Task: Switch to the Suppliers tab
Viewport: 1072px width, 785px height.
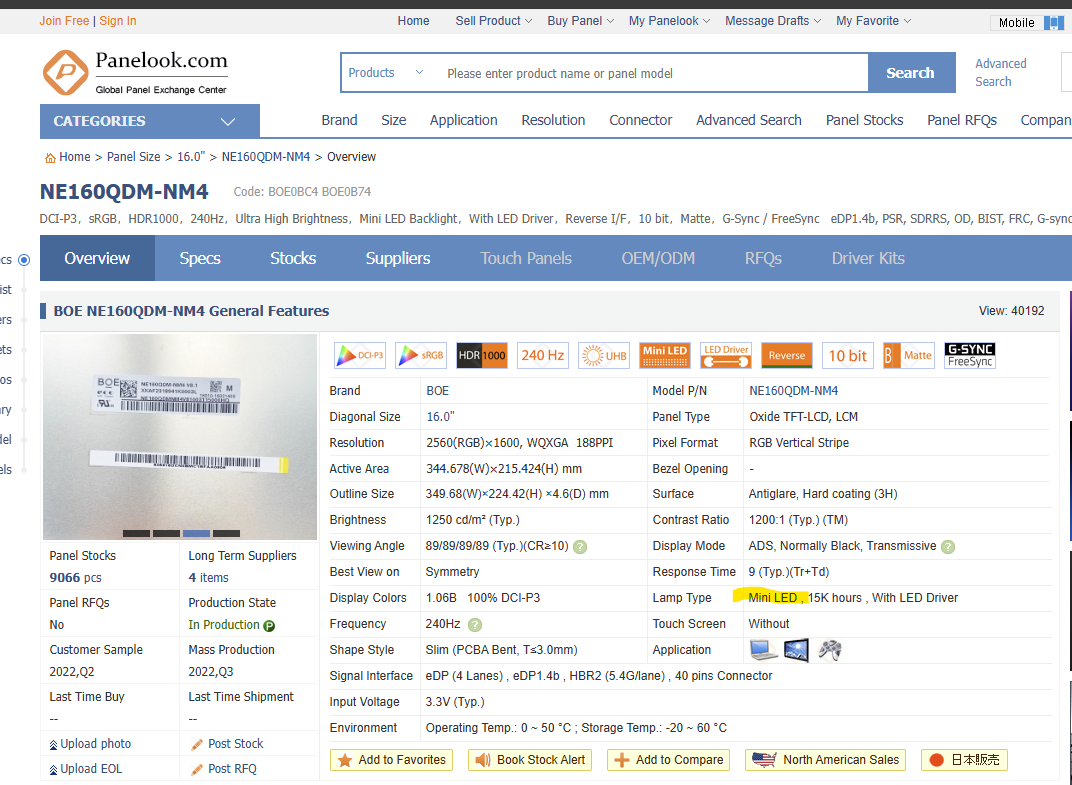Action: (398, 258)
